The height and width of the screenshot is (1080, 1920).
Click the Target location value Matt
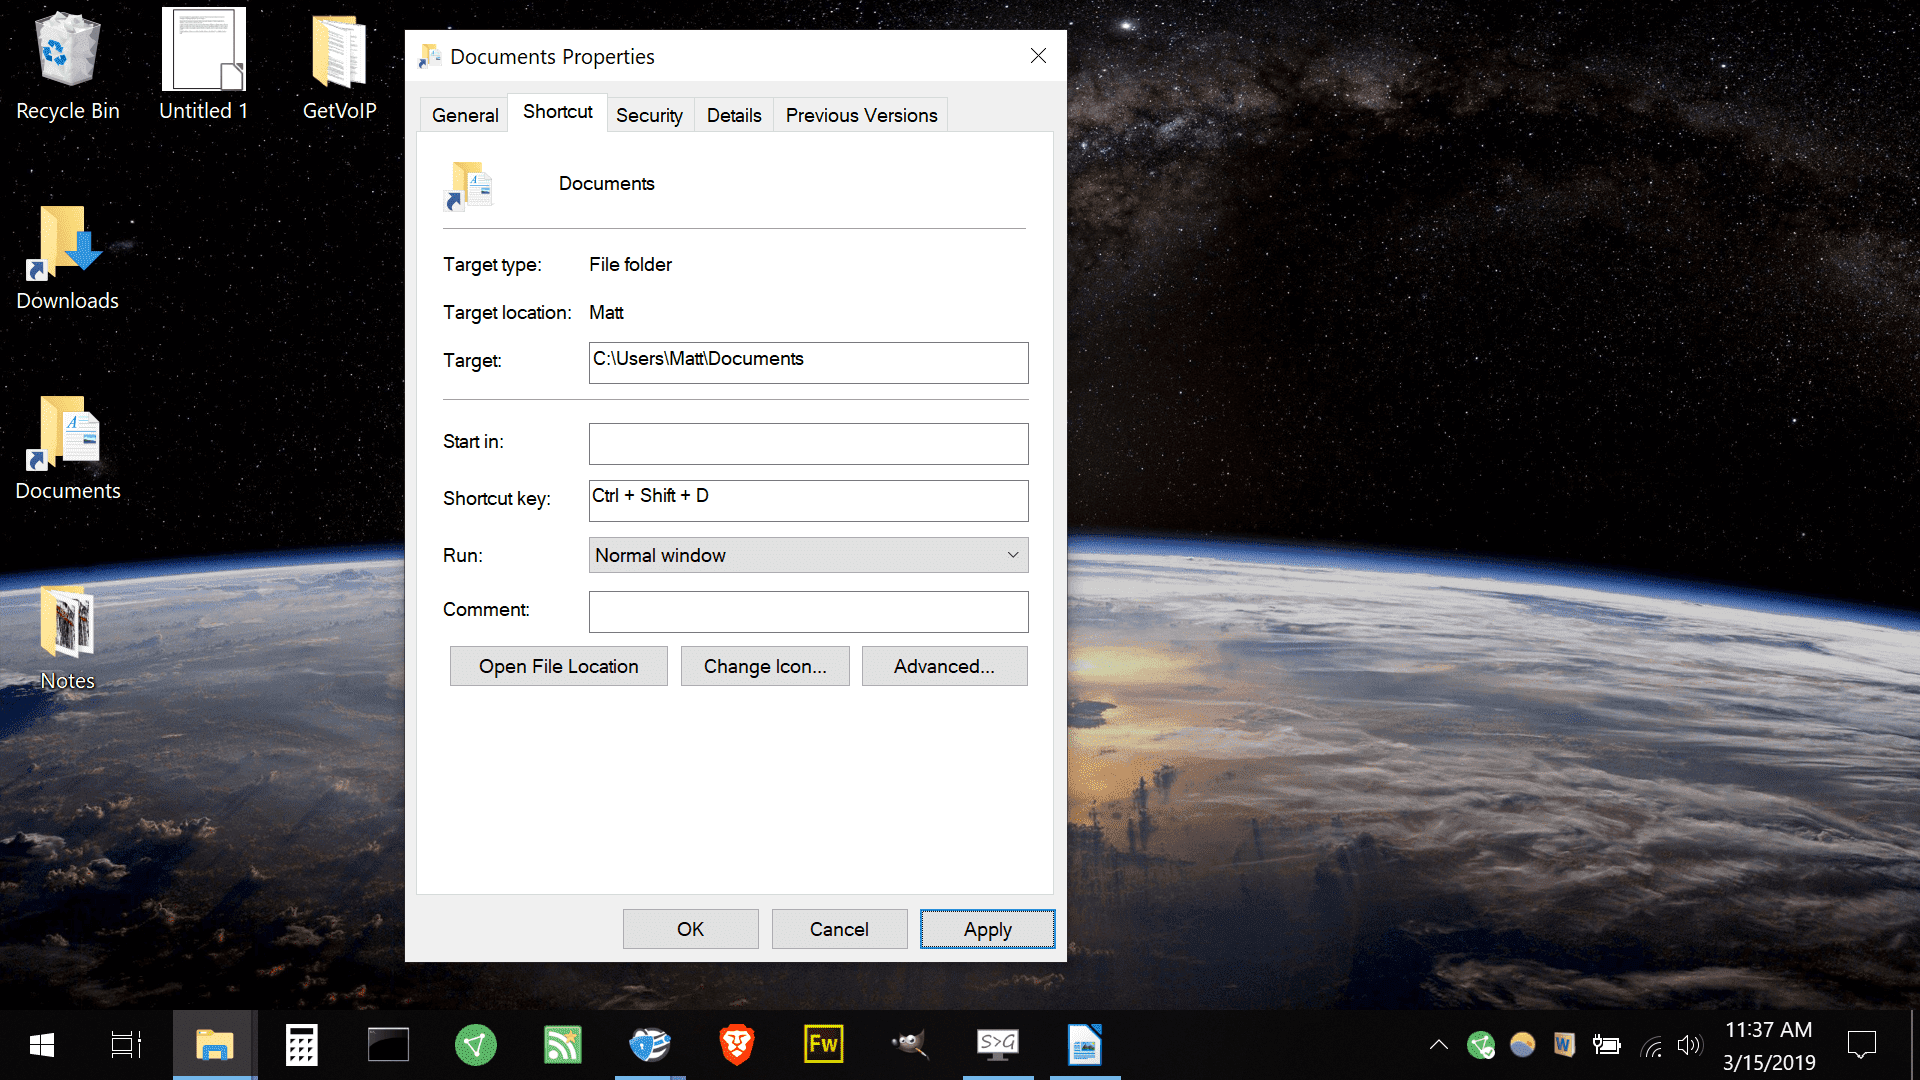(x=606, y=313)
